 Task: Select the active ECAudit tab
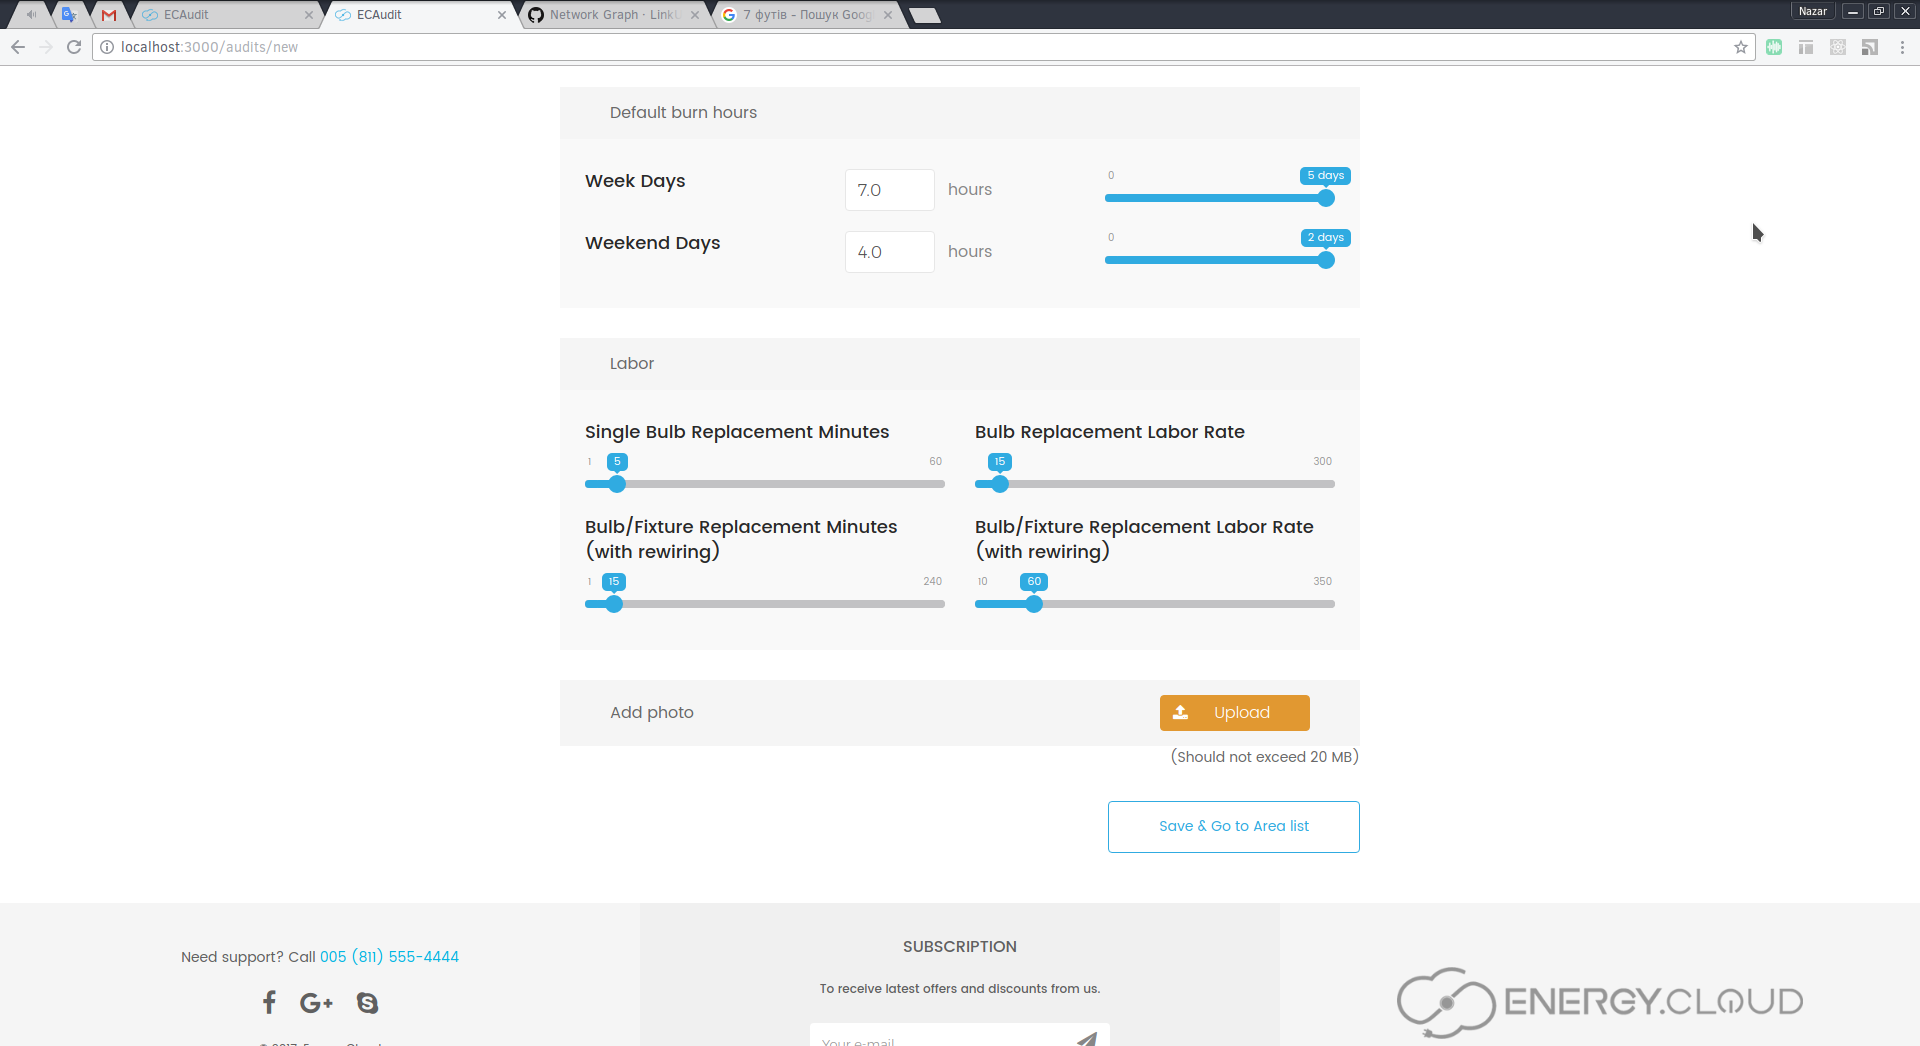click(x=417, y=15)
